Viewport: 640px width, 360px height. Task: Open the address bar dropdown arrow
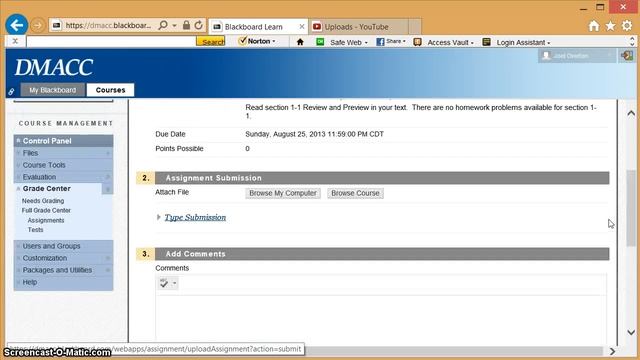[174, 25]
